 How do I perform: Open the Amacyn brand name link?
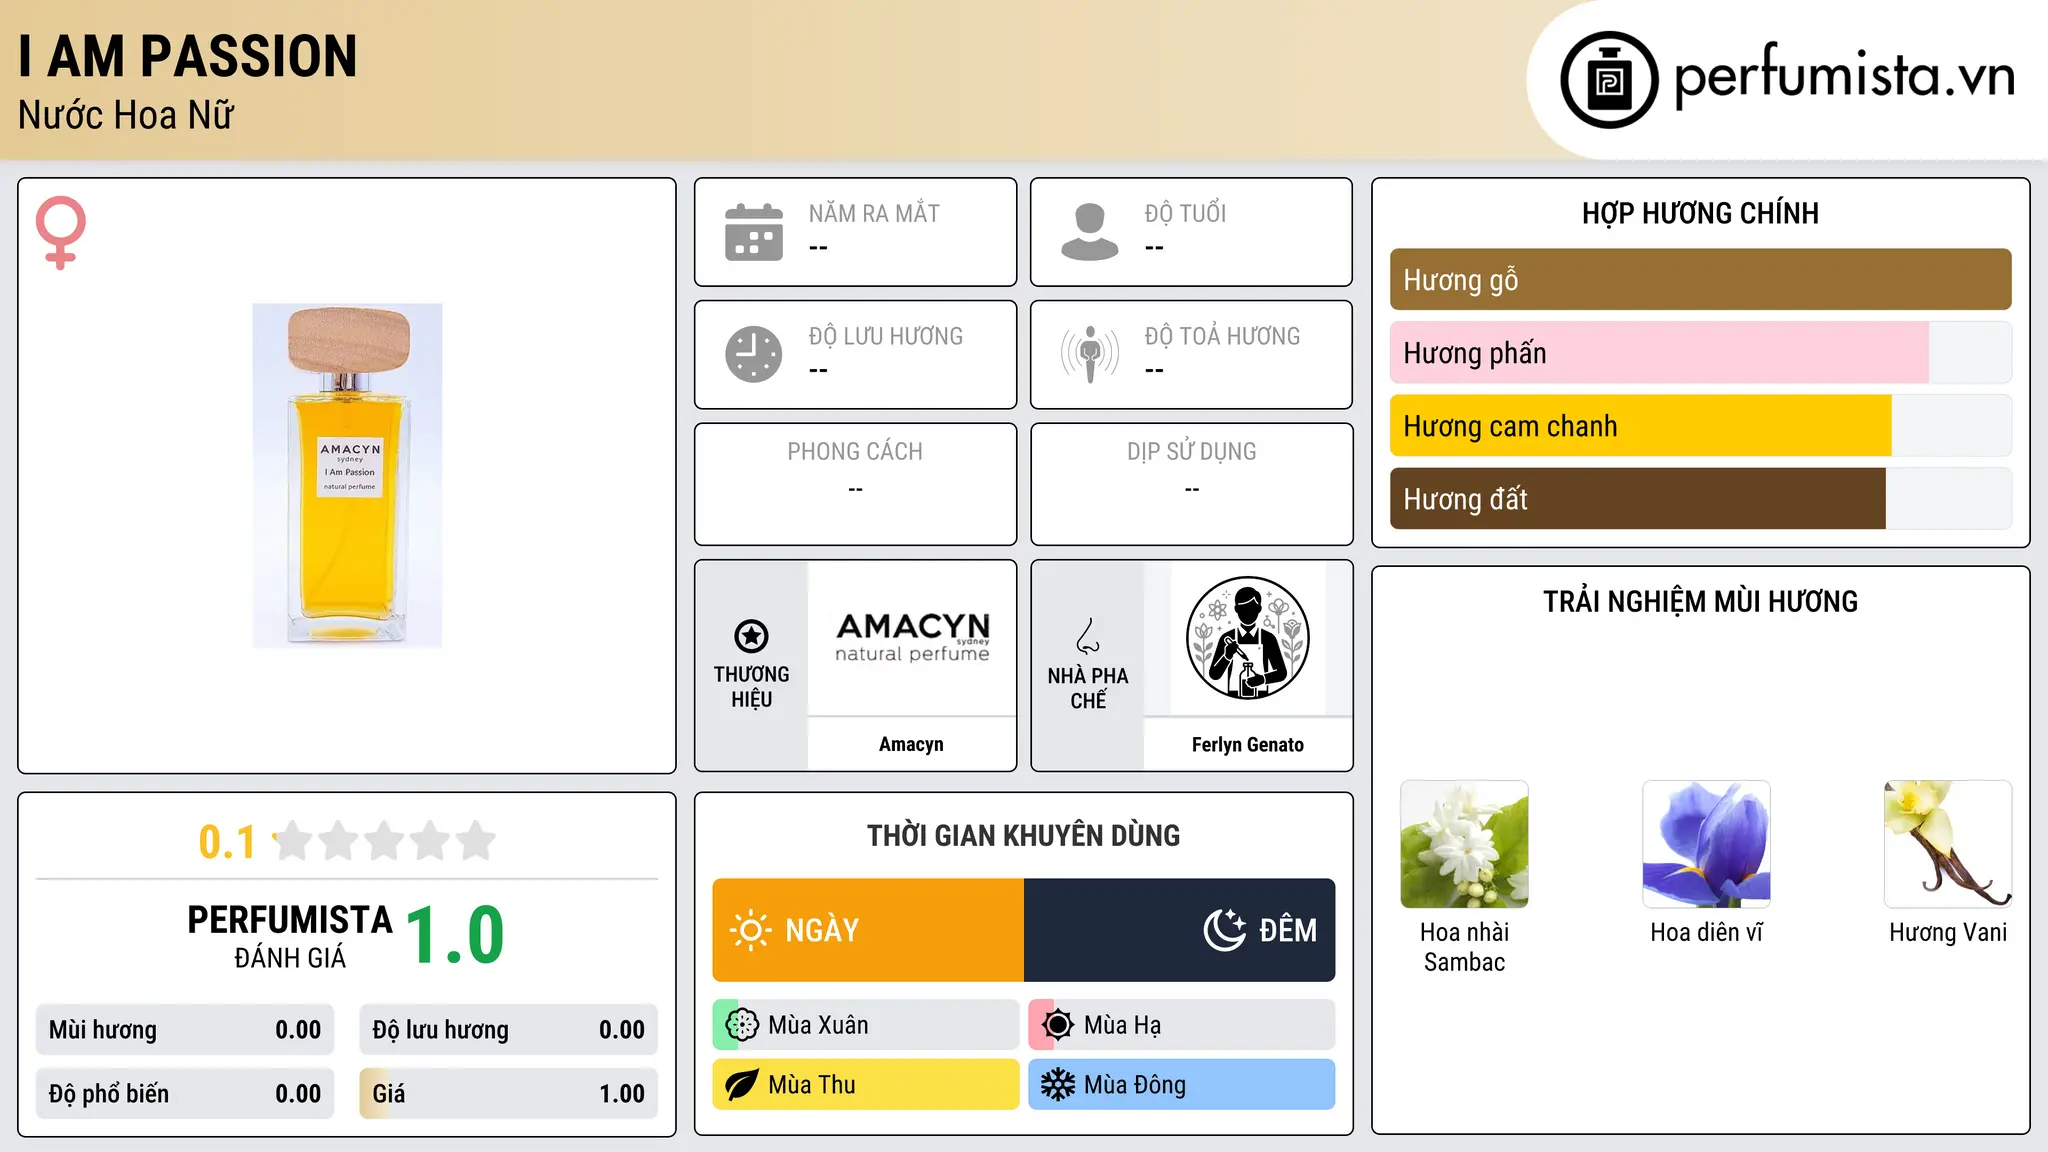[x=911, y=744]
